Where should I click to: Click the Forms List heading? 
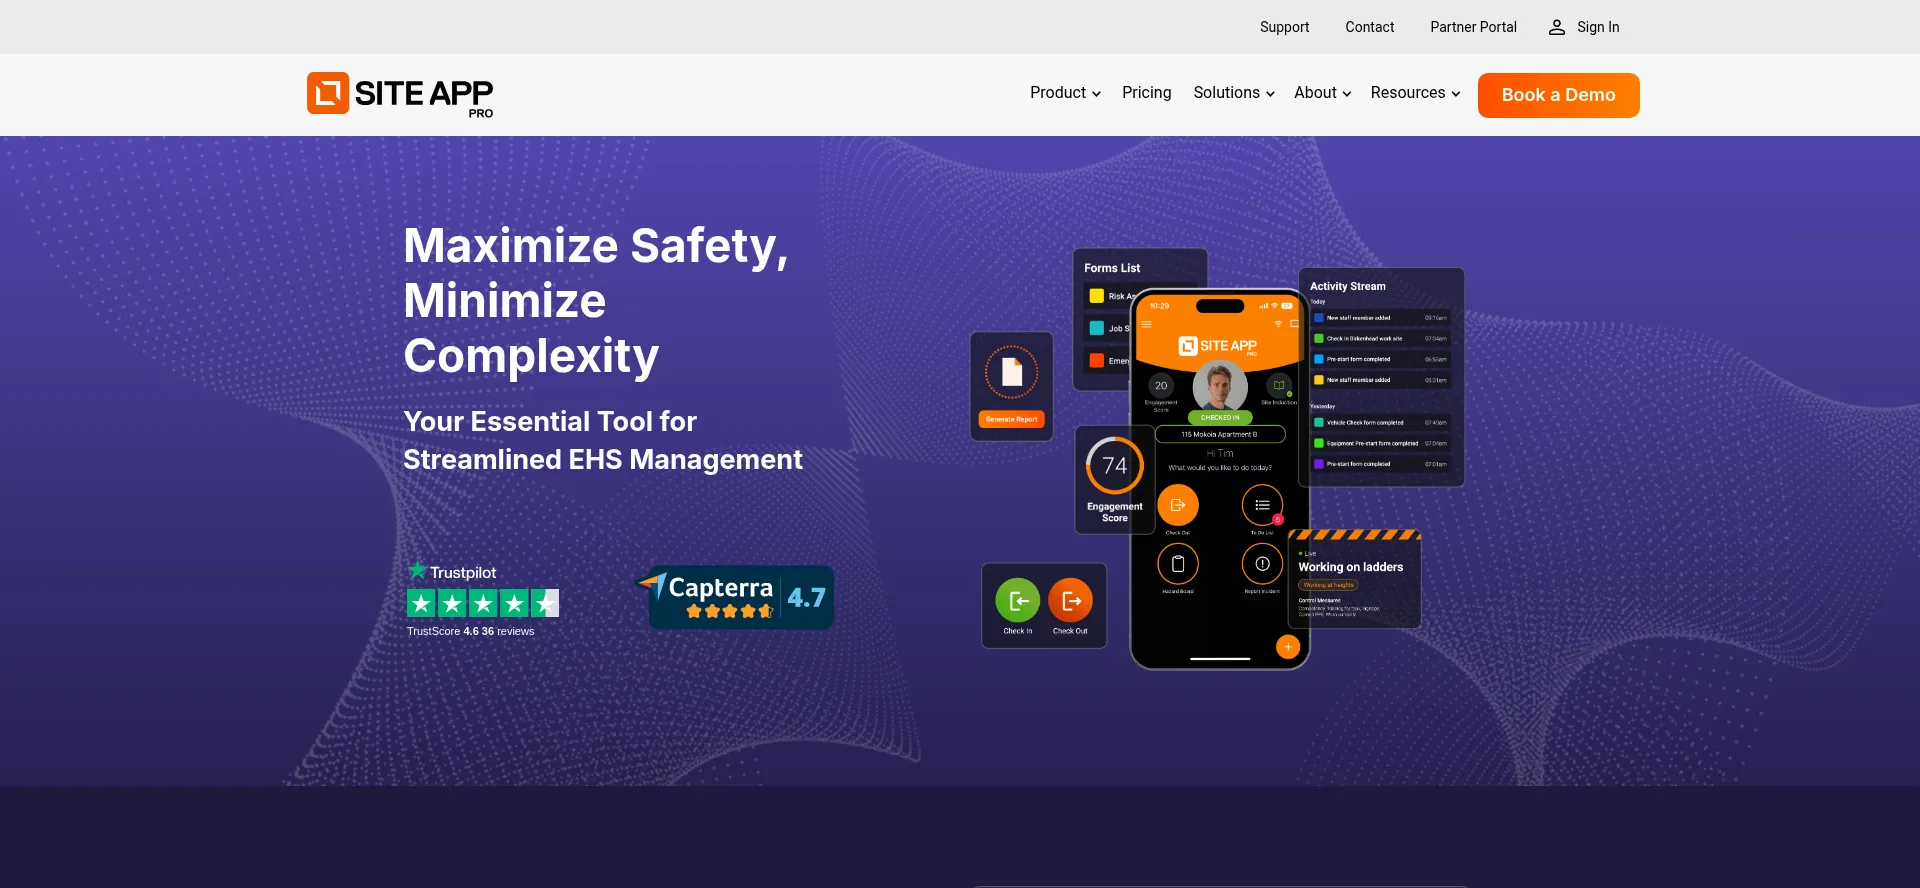click(x=1112, y=268)
